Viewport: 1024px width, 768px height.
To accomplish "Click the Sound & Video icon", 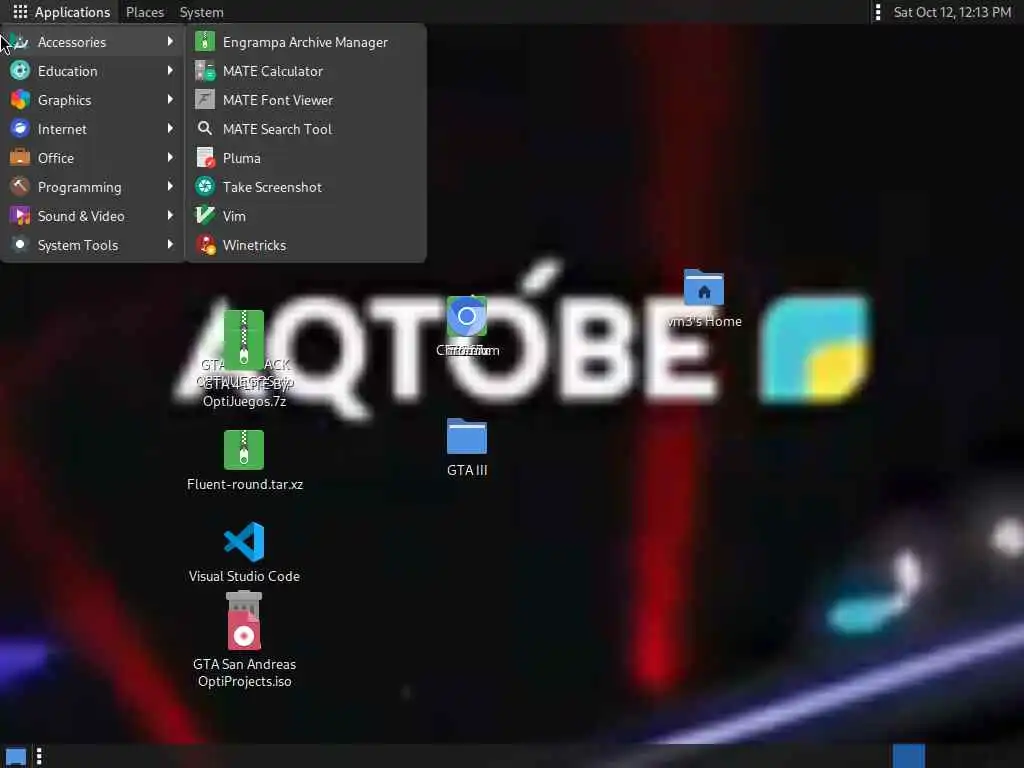I will 20,216.
